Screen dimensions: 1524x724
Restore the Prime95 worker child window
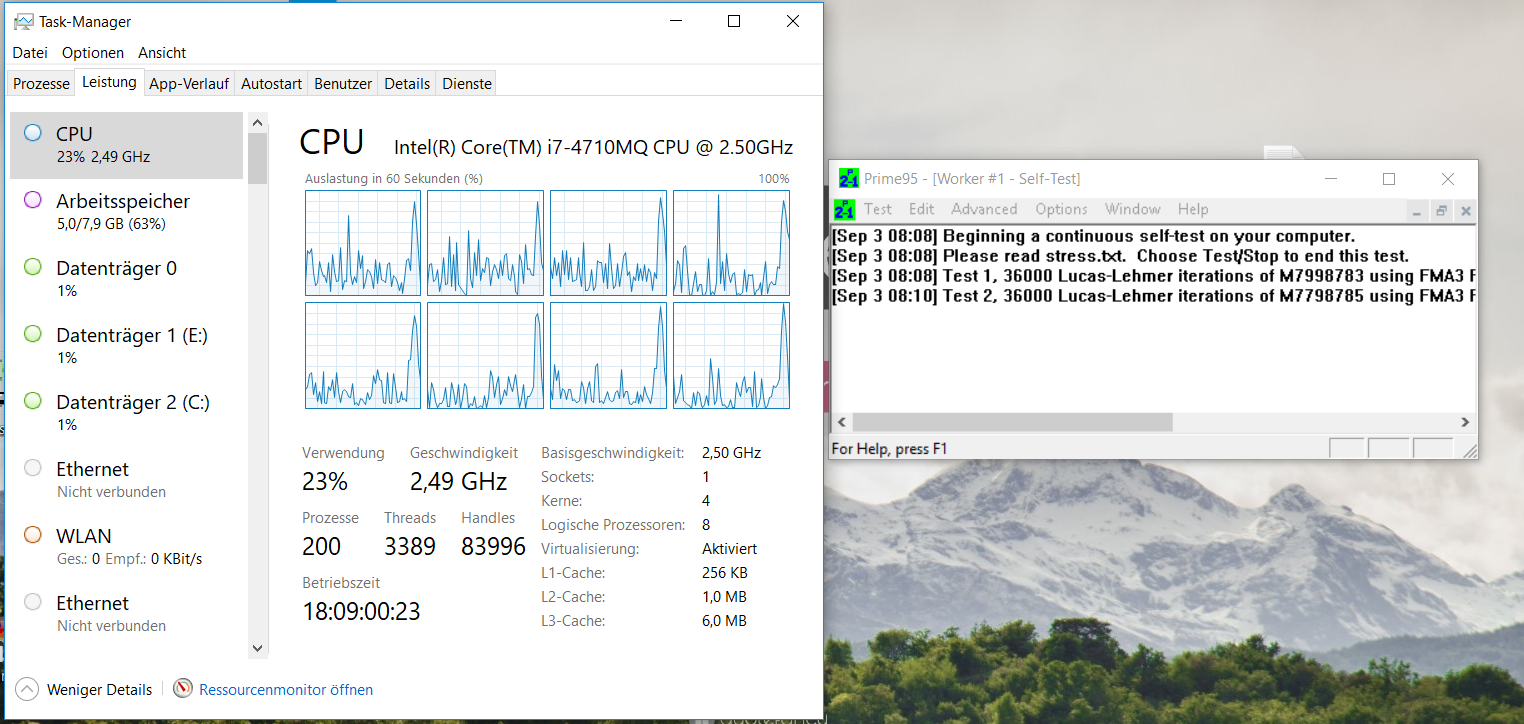[x=1441, y=211]
